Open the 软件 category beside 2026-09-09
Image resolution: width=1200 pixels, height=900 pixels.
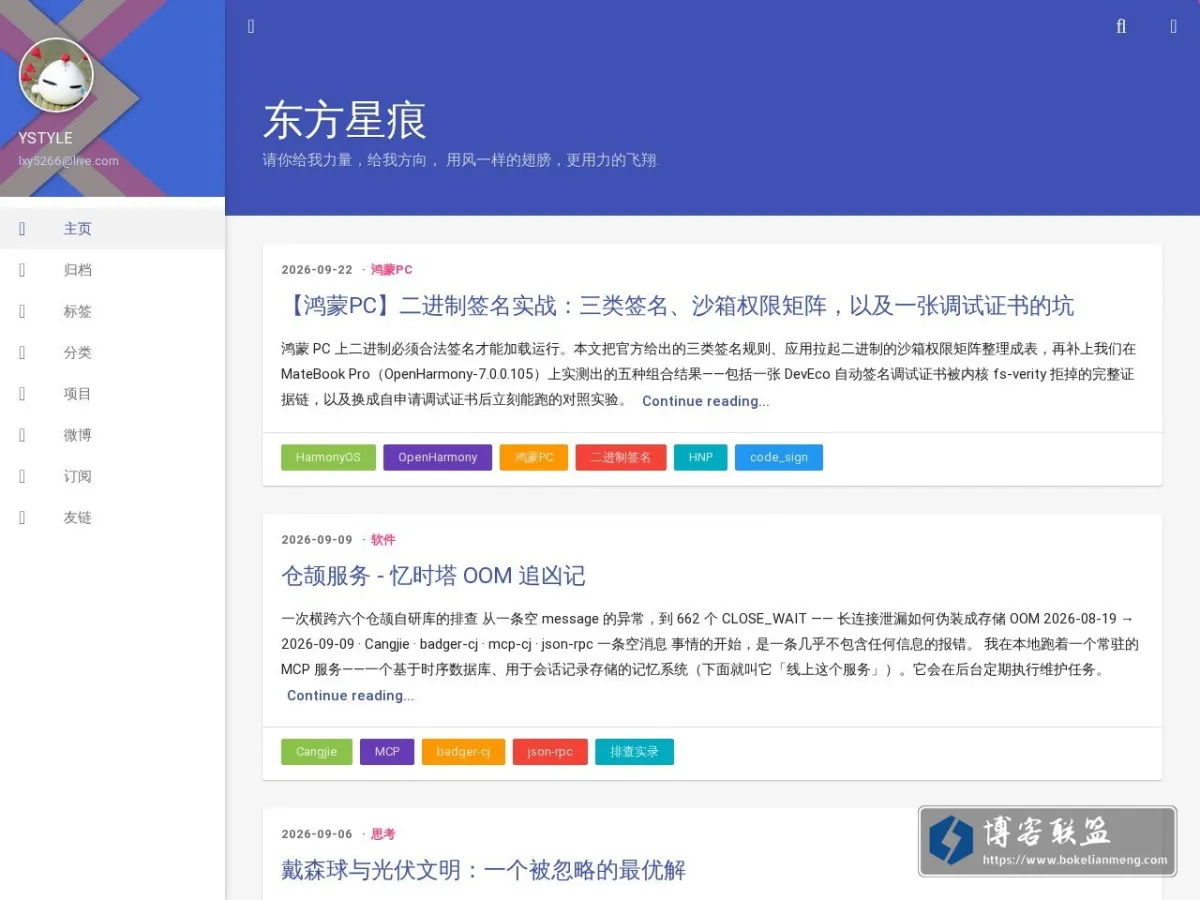[383, 540]
